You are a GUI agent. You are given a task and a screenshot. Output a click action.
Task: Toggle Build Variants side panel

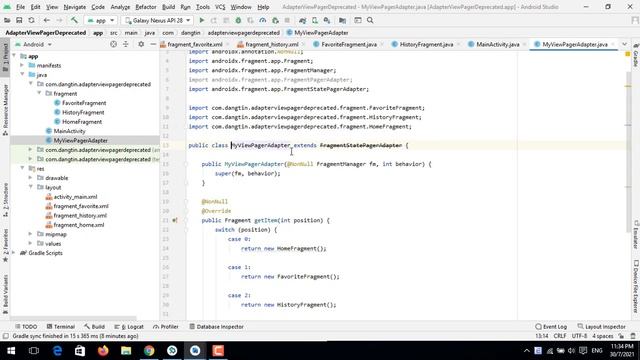point(5,294)
